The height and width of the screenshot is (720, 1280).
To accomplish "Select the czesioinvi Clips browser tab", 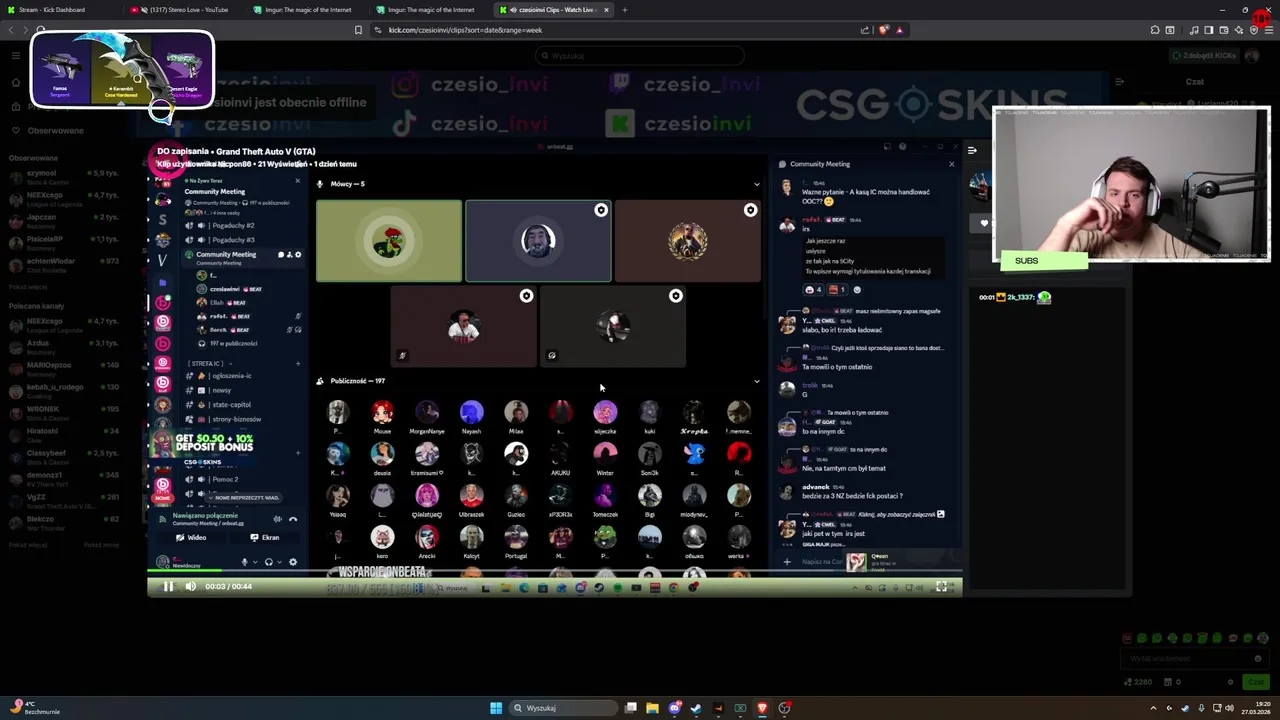I will click(553, 10).
